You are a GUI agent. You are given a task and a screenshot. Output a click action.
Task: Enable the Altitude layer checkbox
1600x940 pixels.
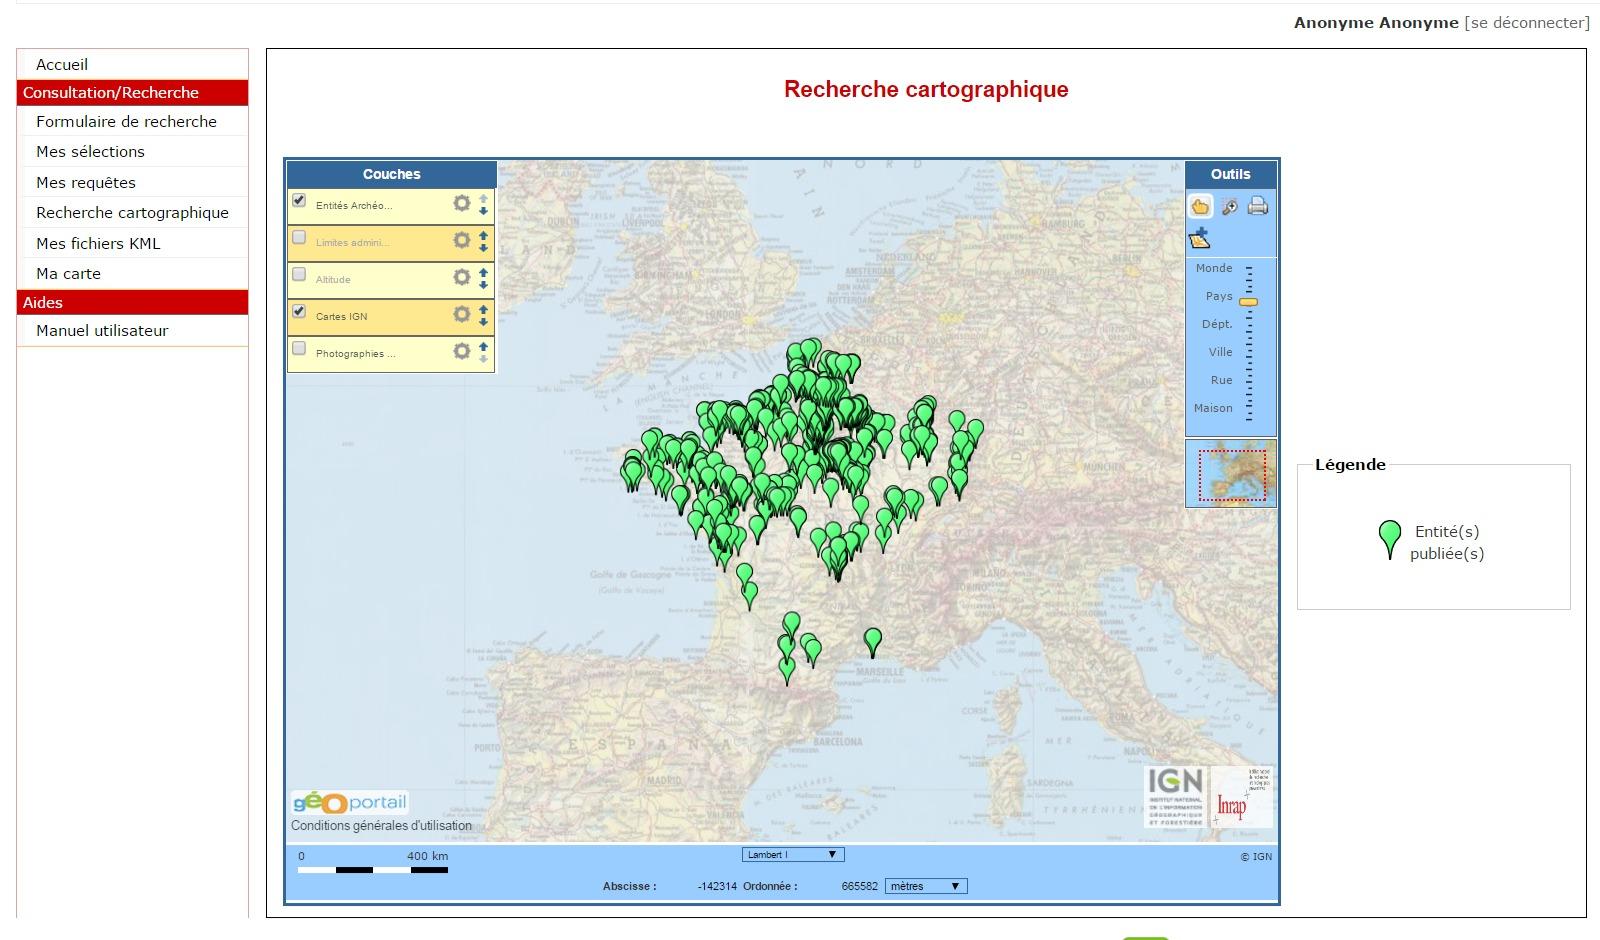[x=299, y=275]
